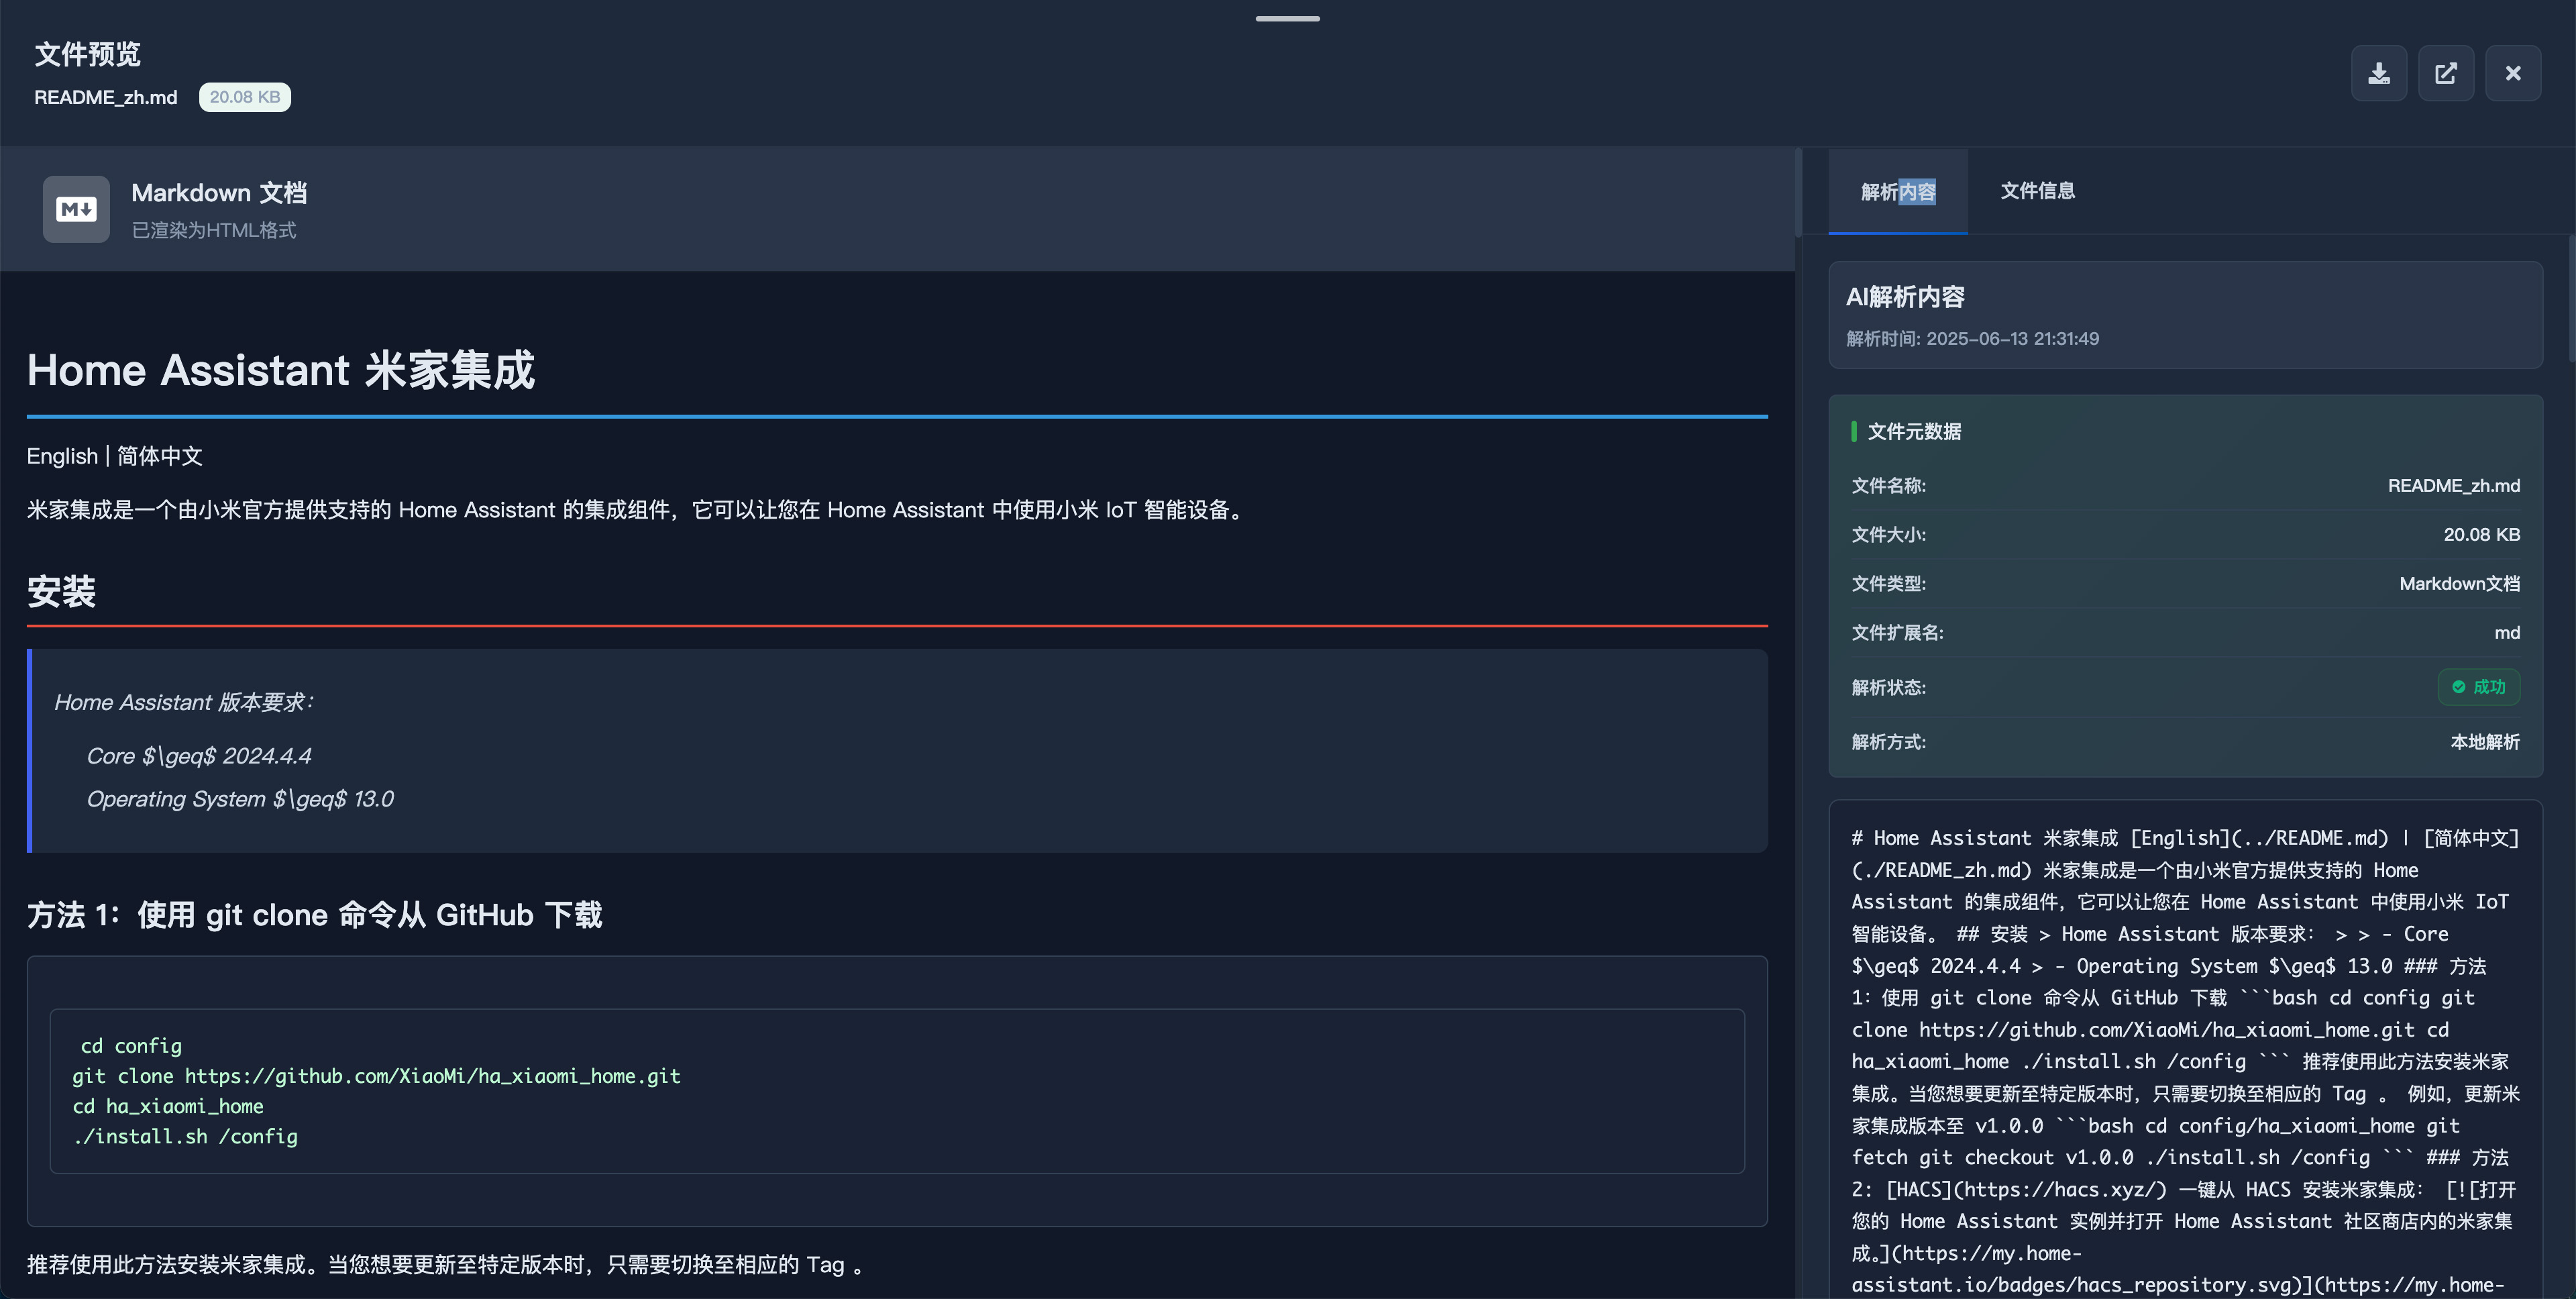The image size is (2576, 1299).
Task: Click the 文件名称 value README_zh.md
Action: (2453, 486)
